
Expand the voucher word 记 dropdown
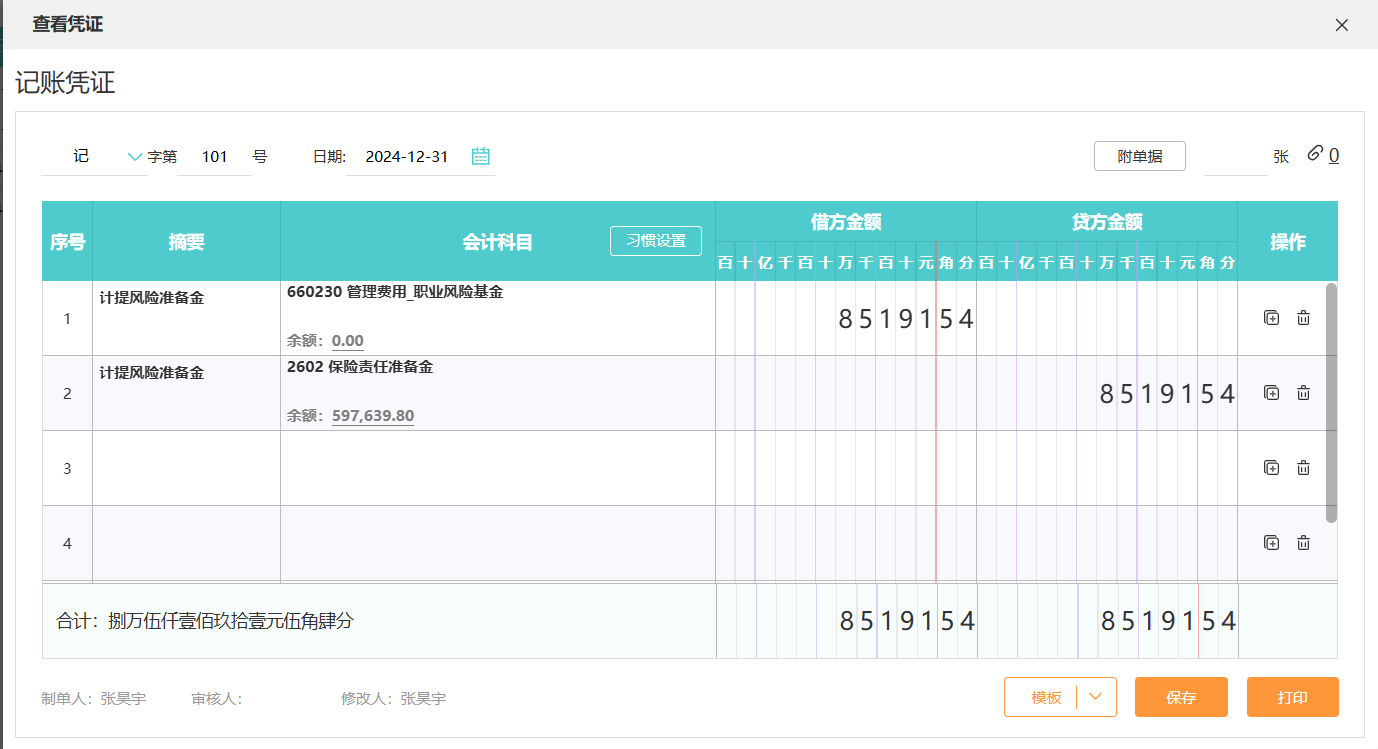pos(135,157)
